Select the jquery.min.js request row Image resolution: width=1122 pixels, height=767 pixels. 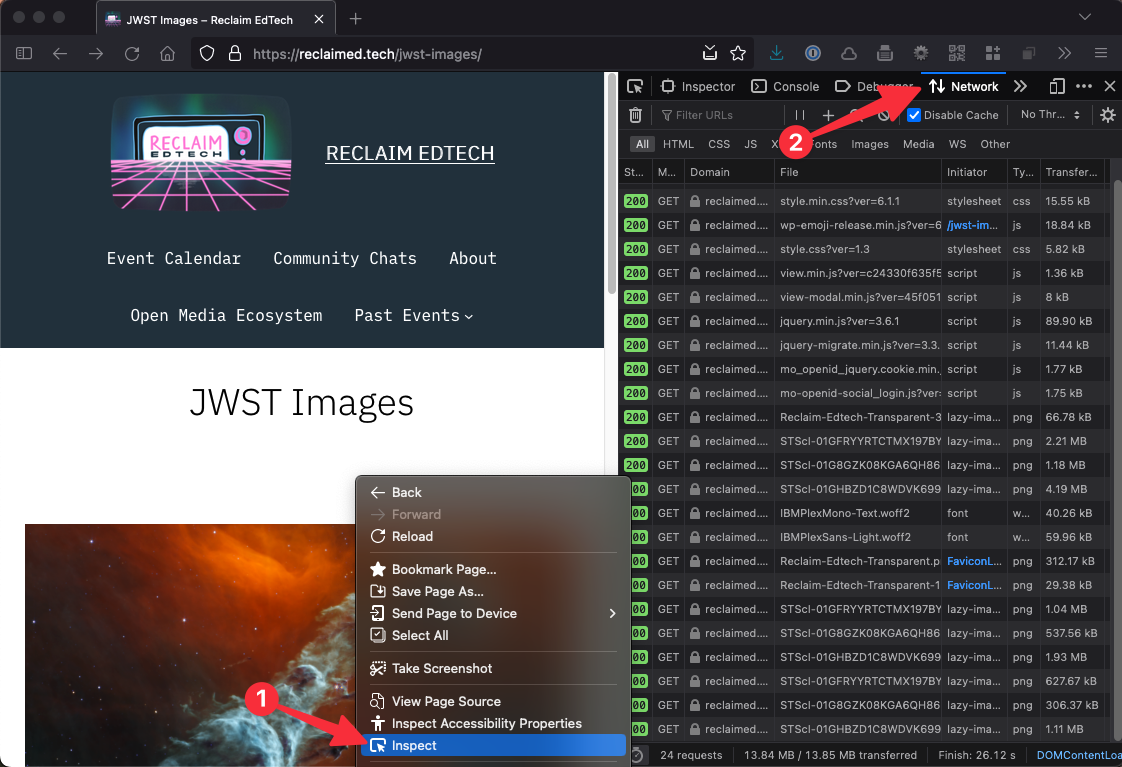coord(864,321)
